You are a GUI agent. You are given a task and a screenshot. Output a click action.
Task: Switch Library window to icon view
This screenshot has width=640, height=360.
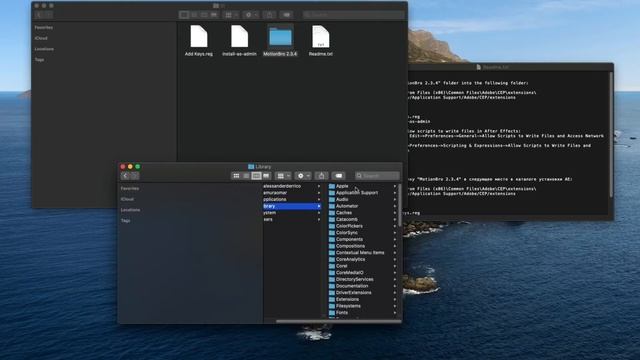pyautogui.click(x=236, y=176)
